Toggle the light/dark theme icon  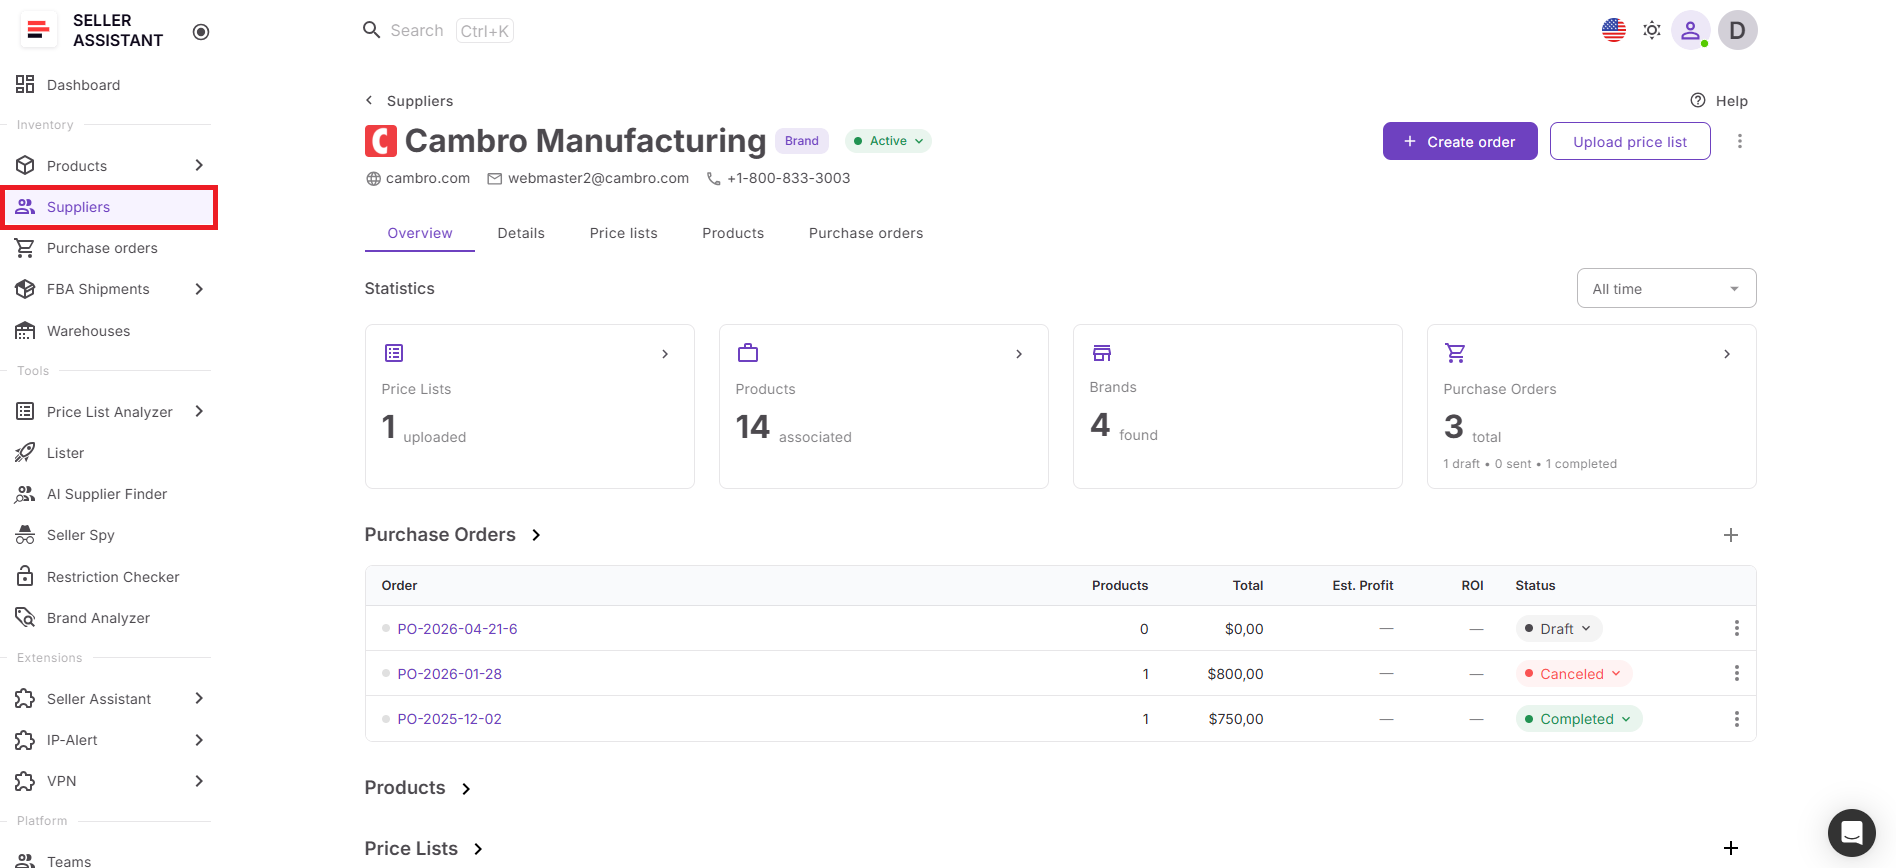(x=1652, y=30)
